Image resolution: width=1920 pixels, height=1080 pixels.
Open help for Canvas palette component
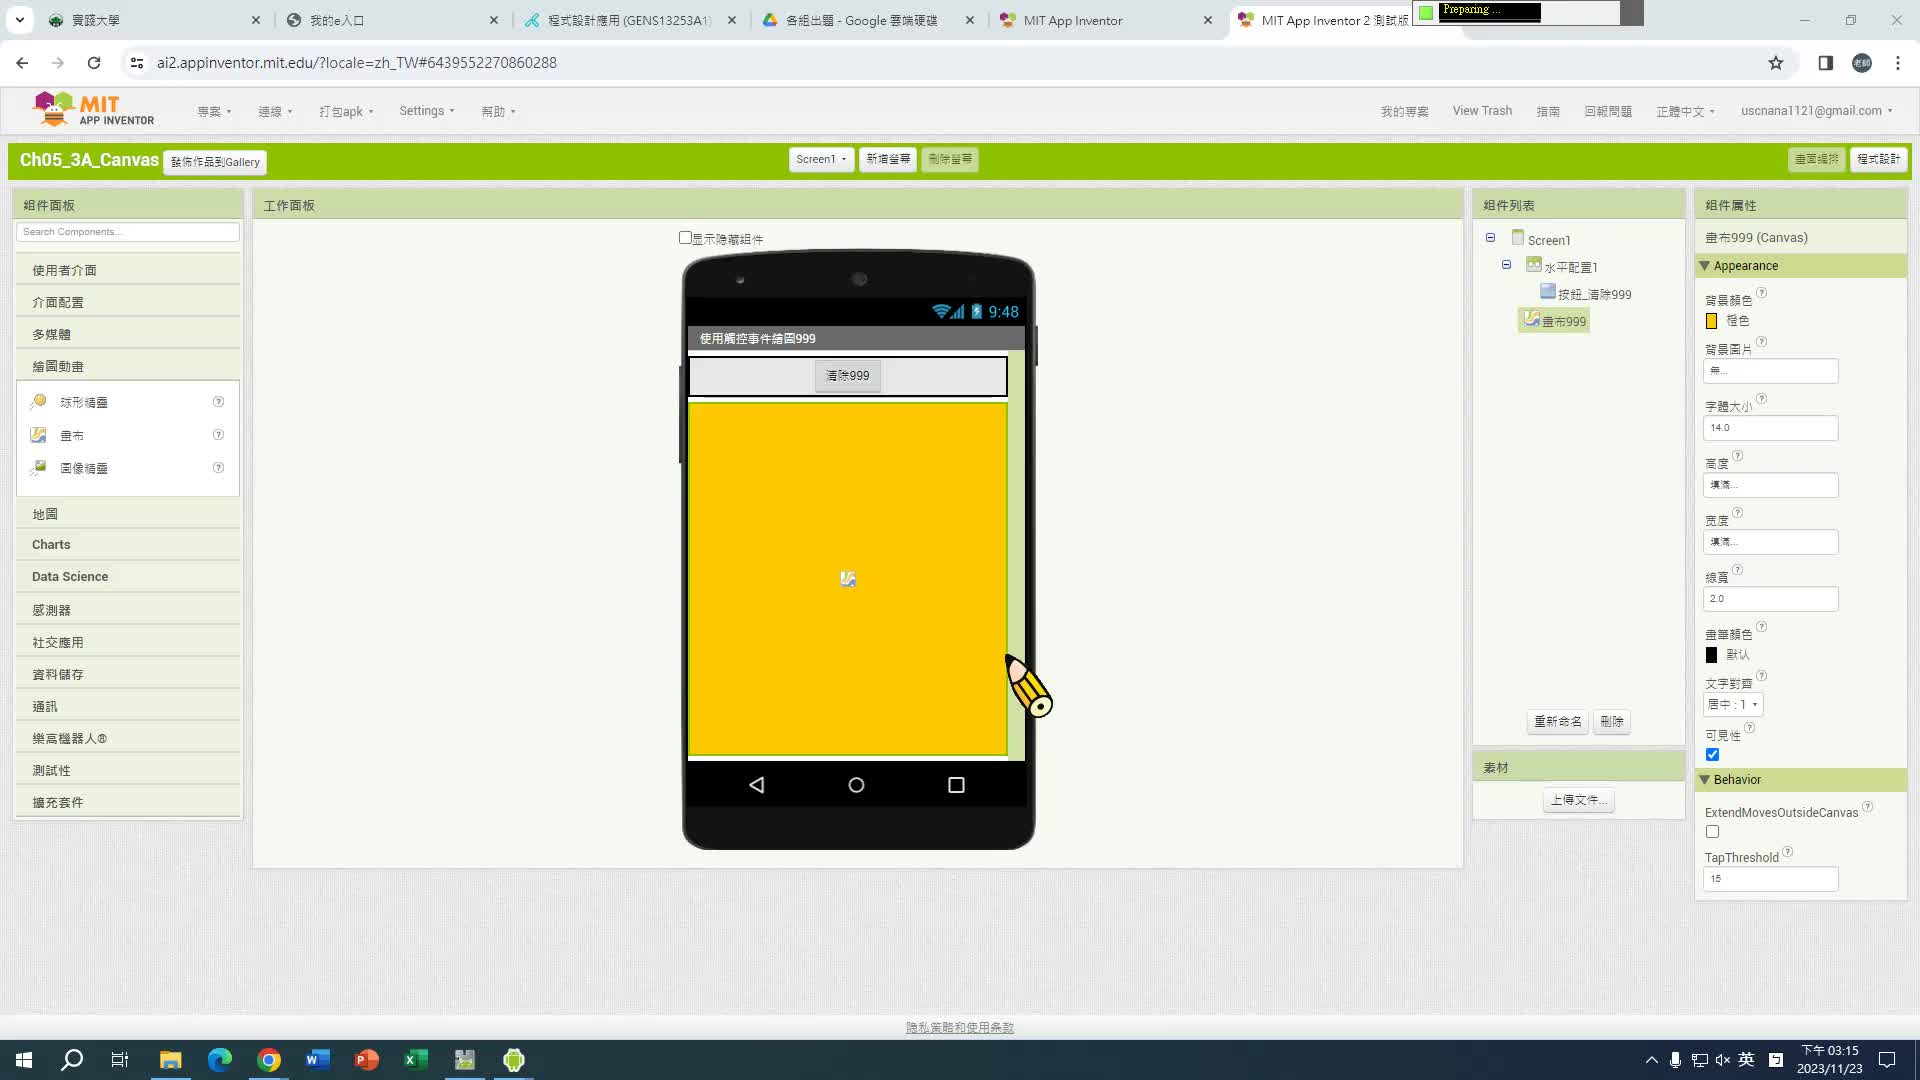218,435
